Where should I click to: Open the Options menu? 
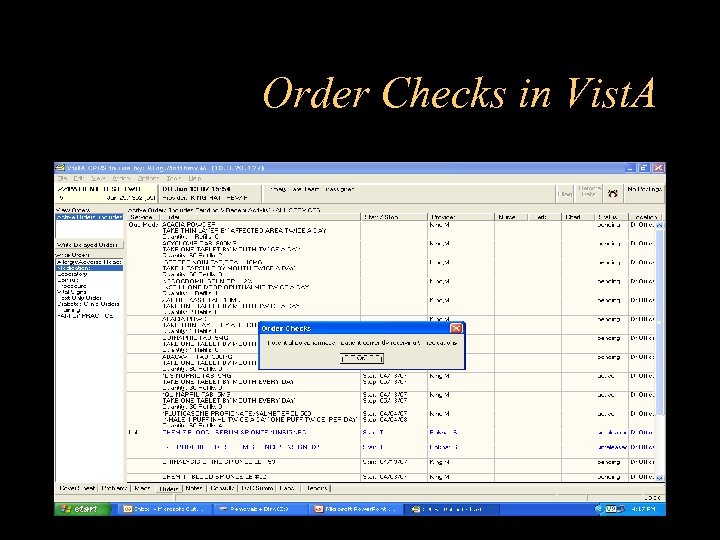coord(148,178)
